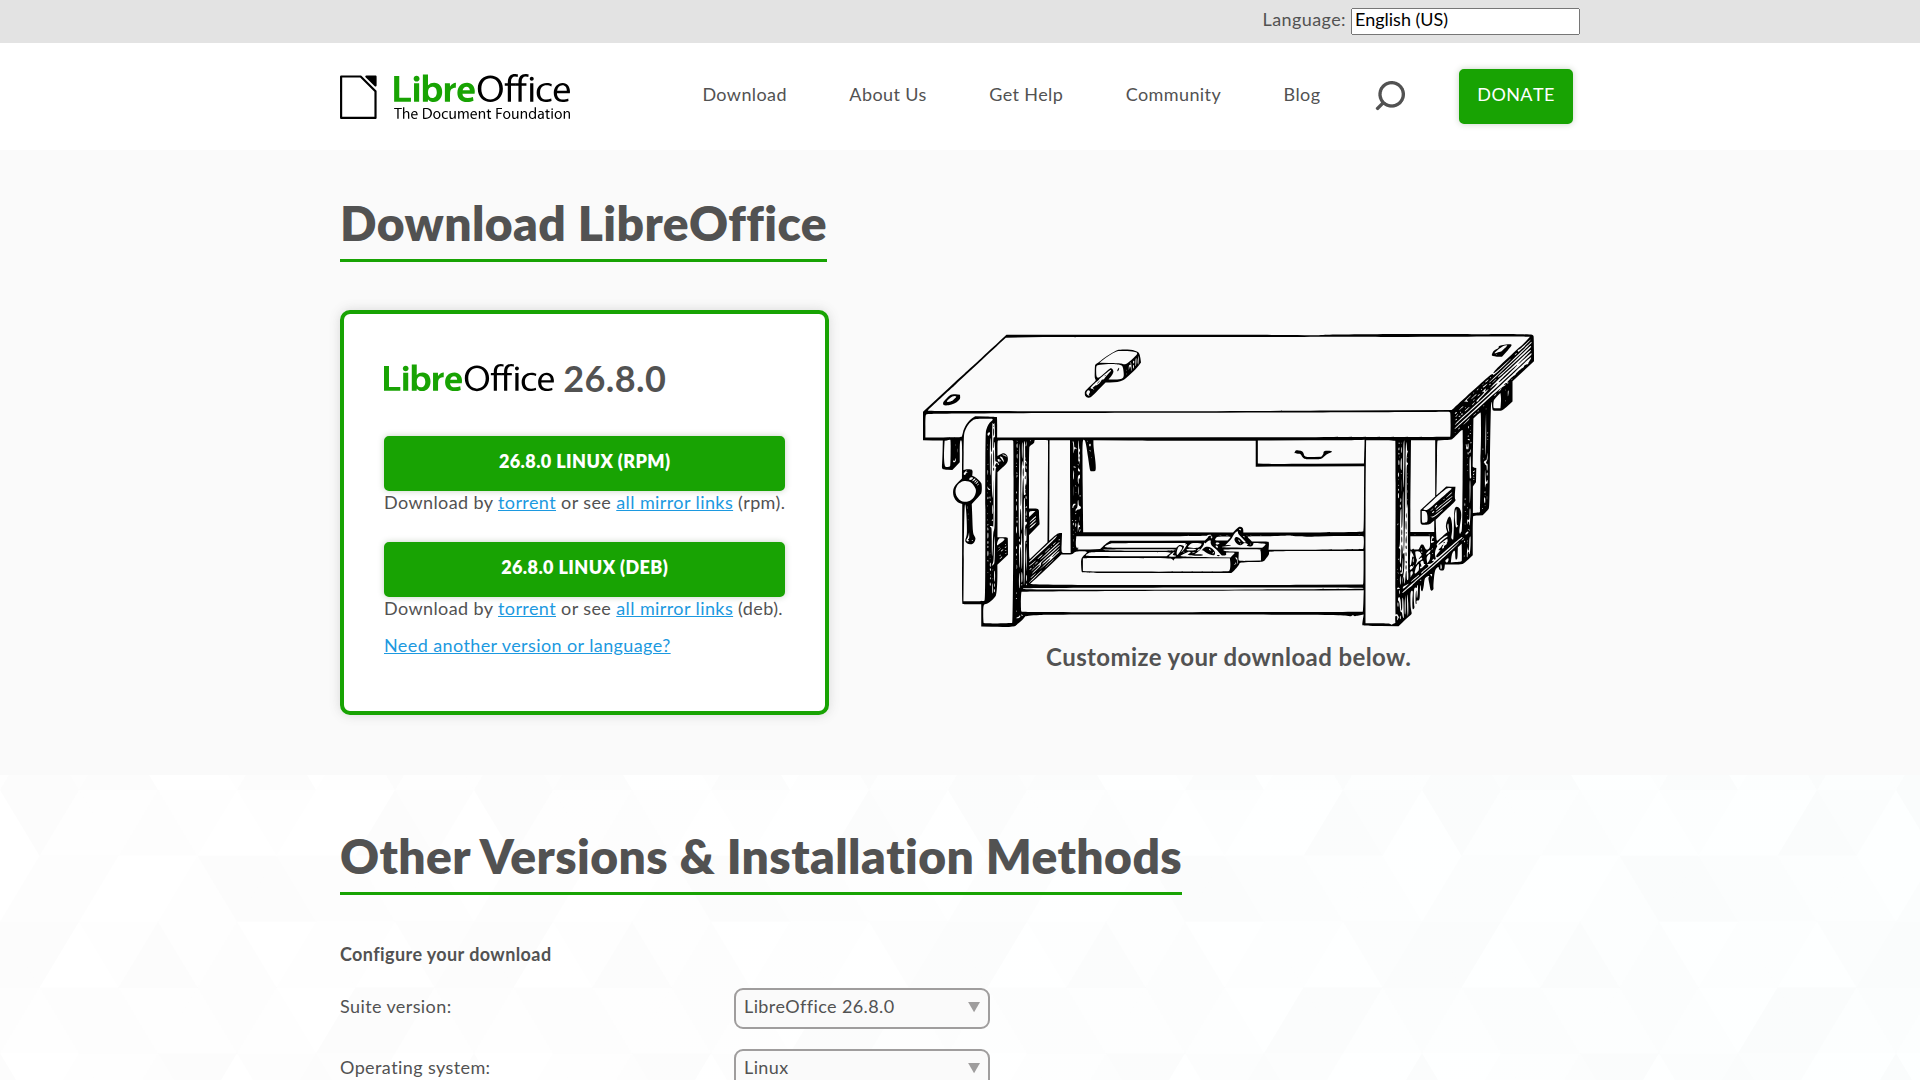Click the Download LibreOffice heading
The width and height of the screenshot is (1920, 1080).
(583, 224)
